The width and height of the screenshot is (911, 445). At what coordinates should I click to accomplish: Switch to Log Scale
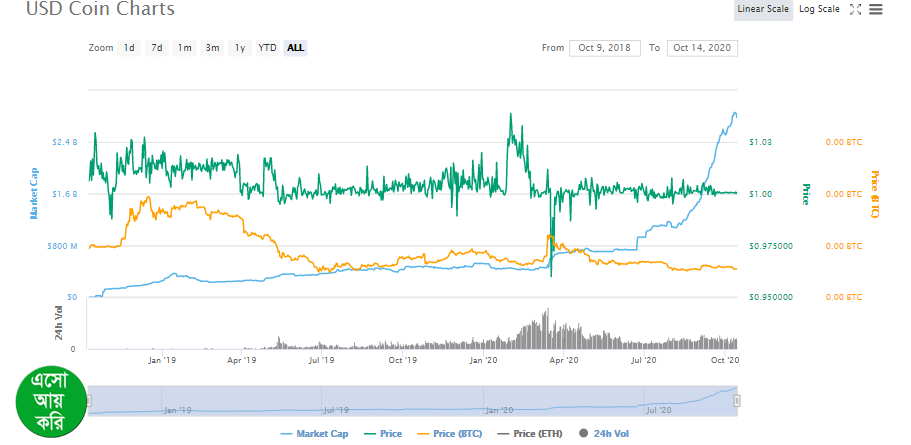pos(819,10)
